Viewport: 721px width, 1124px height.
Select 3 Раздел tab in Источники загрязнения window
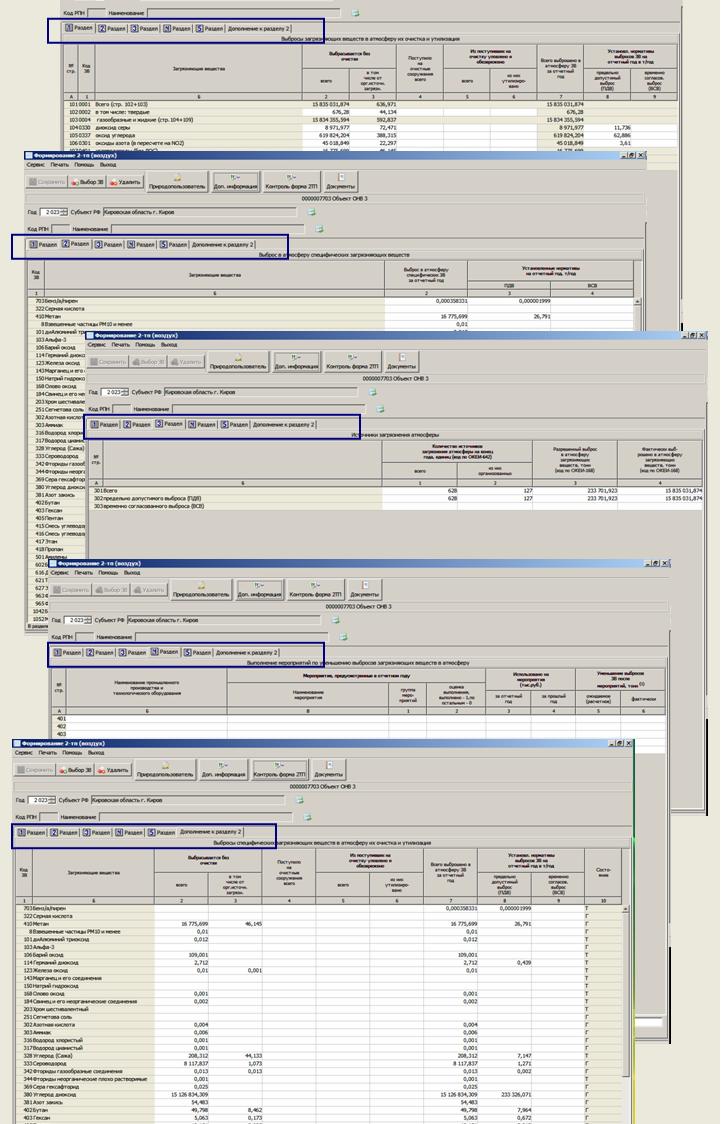(168, 424)
